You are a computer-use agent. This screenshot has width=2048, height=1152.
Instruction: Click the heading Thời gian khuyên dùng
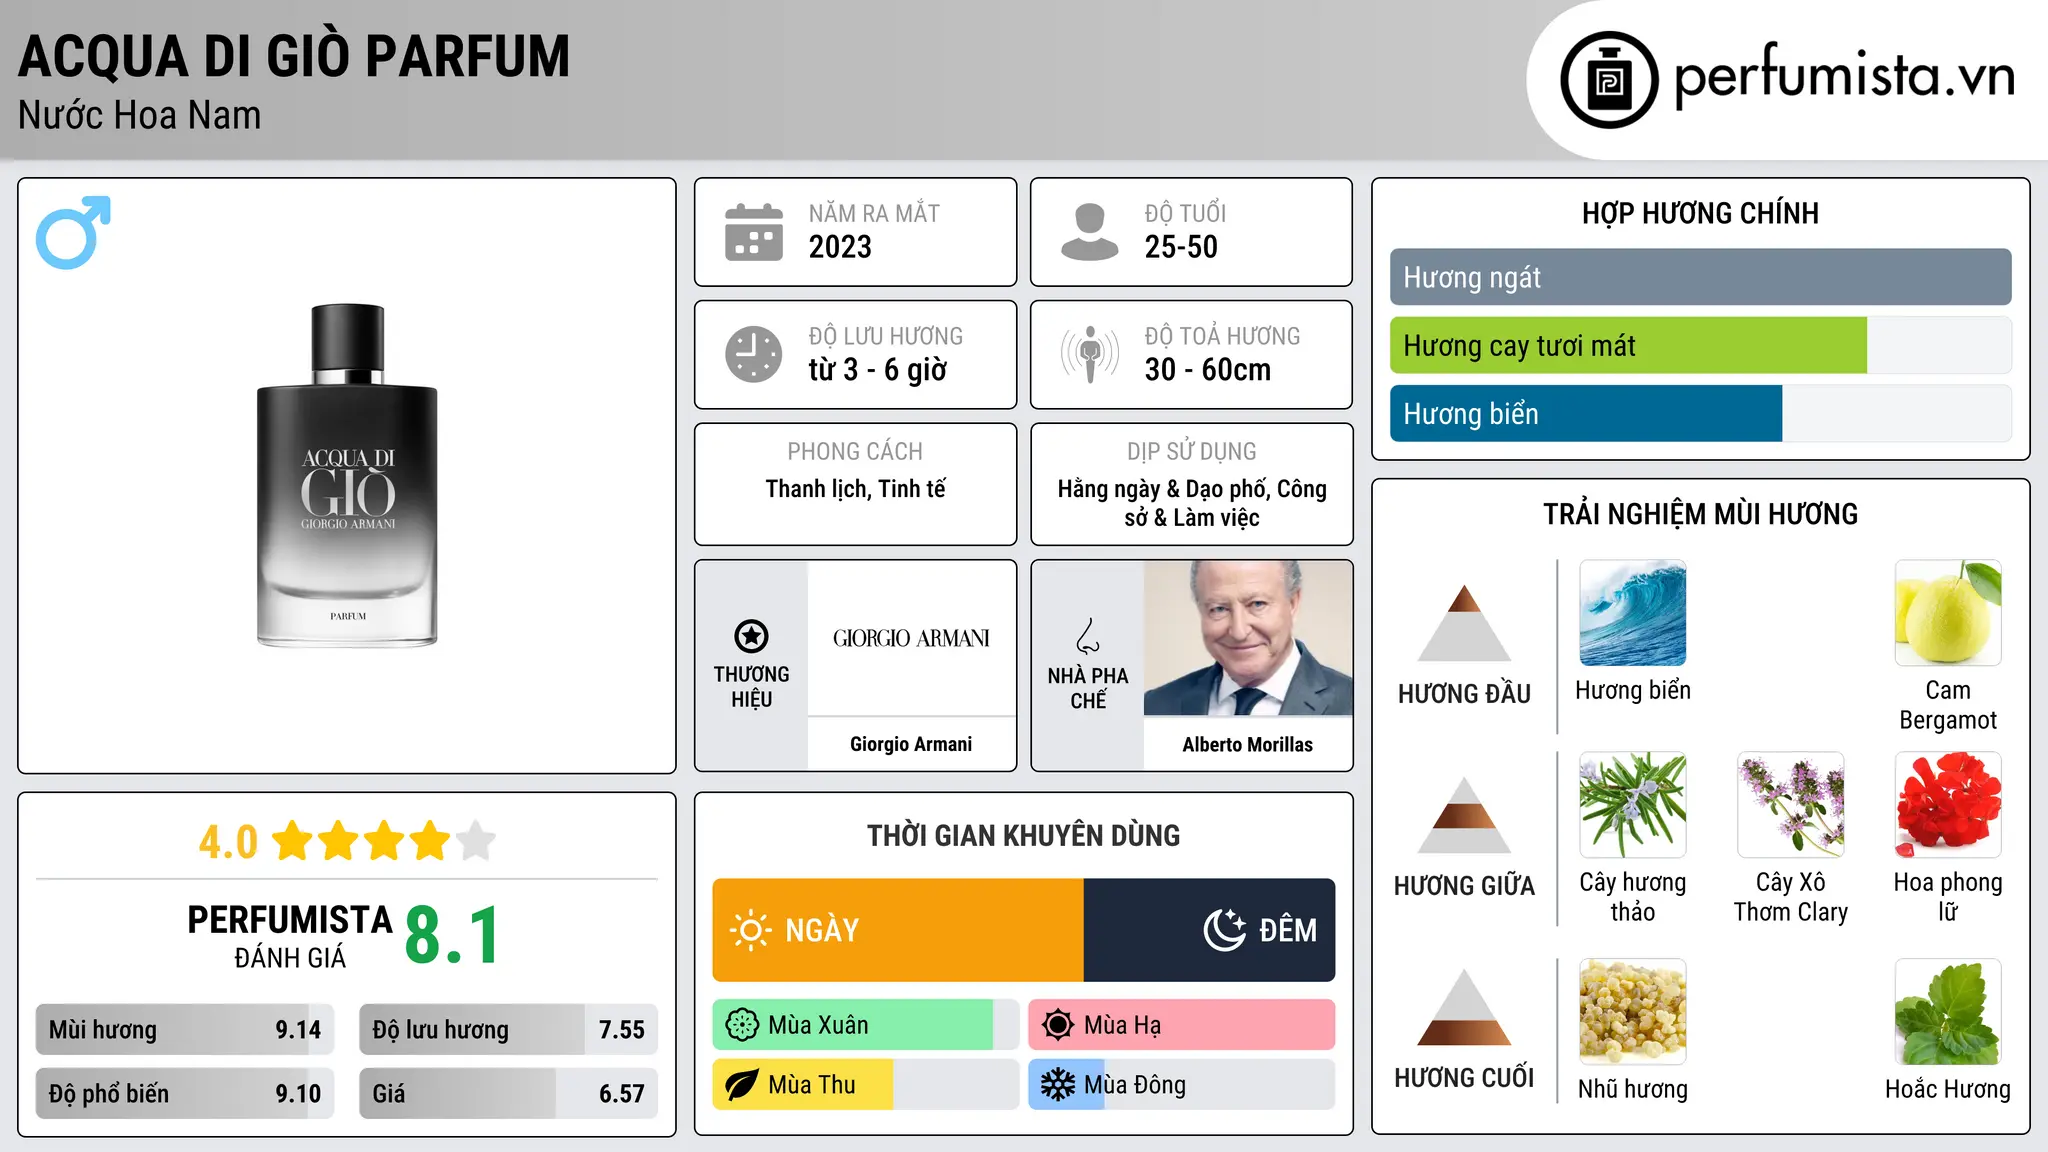click(x=1023, y=835)
